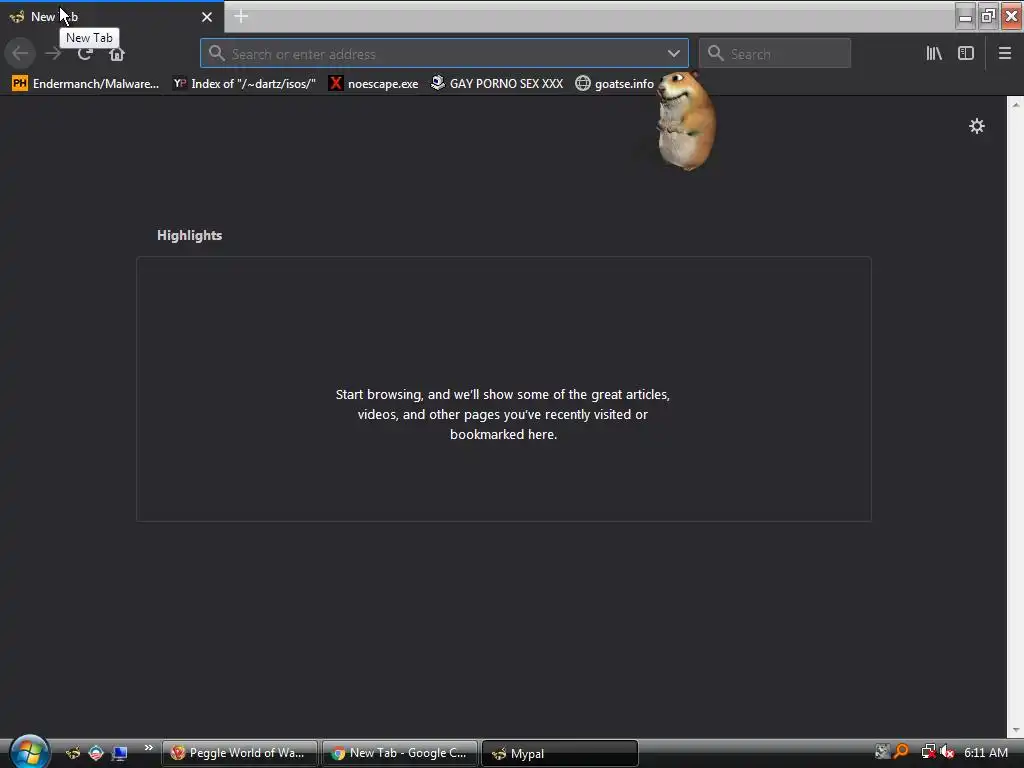Switch to Peggle World of Wa... taskbar window
Image resolution: width=1024 pixels, height=768 pixels.
click(240, 753)
